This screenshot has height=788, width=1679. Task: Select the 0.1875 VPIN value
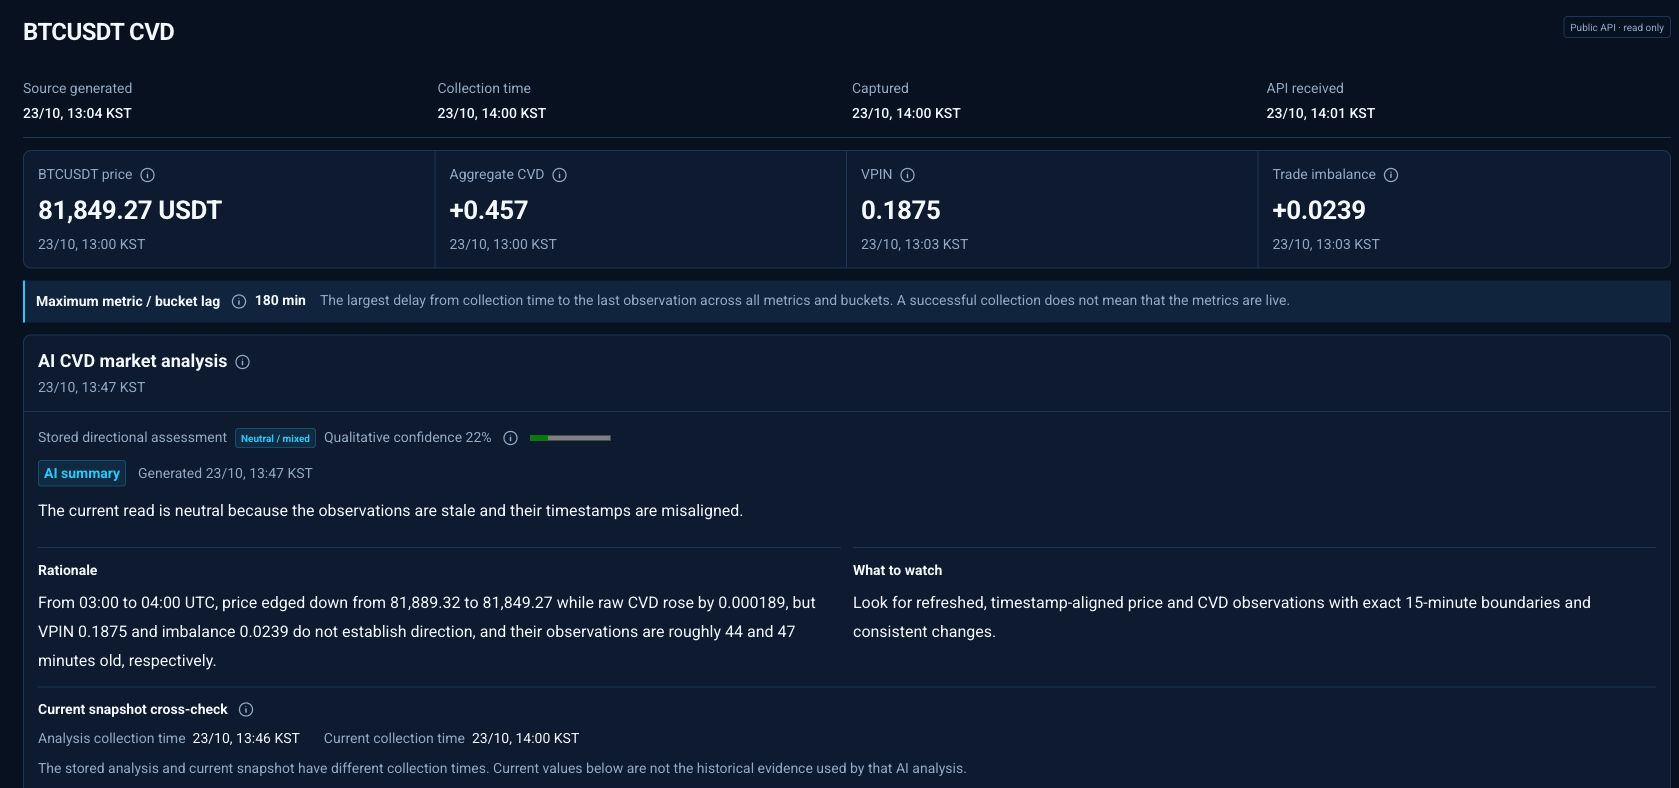click(901, 210)
